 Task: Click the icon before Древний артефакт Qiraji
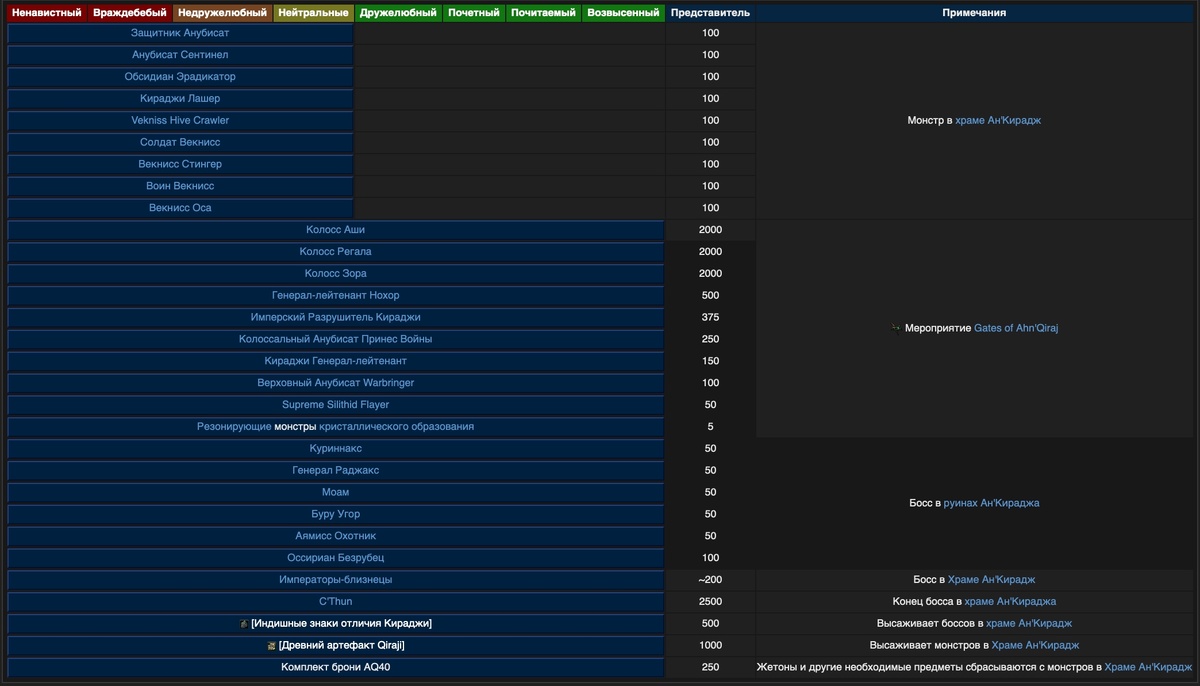(271, 646)
